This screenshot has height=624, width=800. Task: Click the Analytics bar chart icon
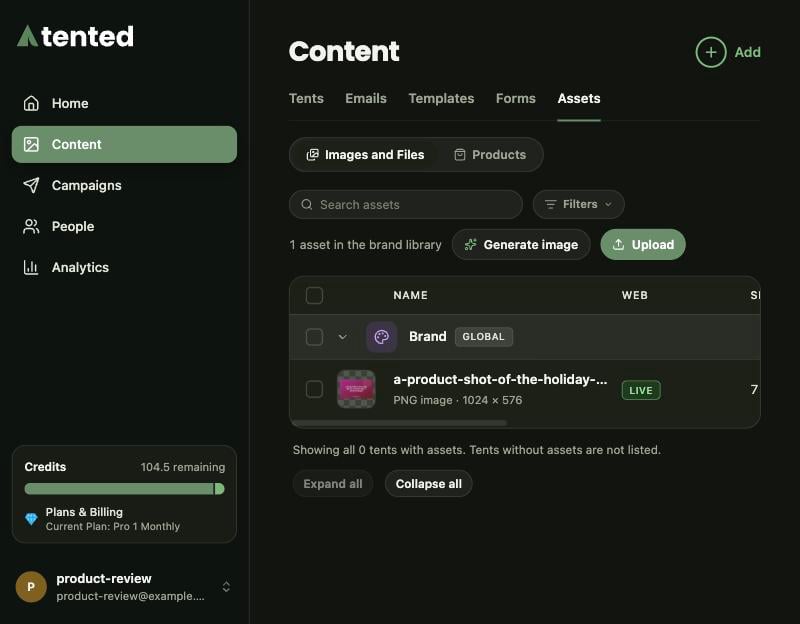[31, 267]
